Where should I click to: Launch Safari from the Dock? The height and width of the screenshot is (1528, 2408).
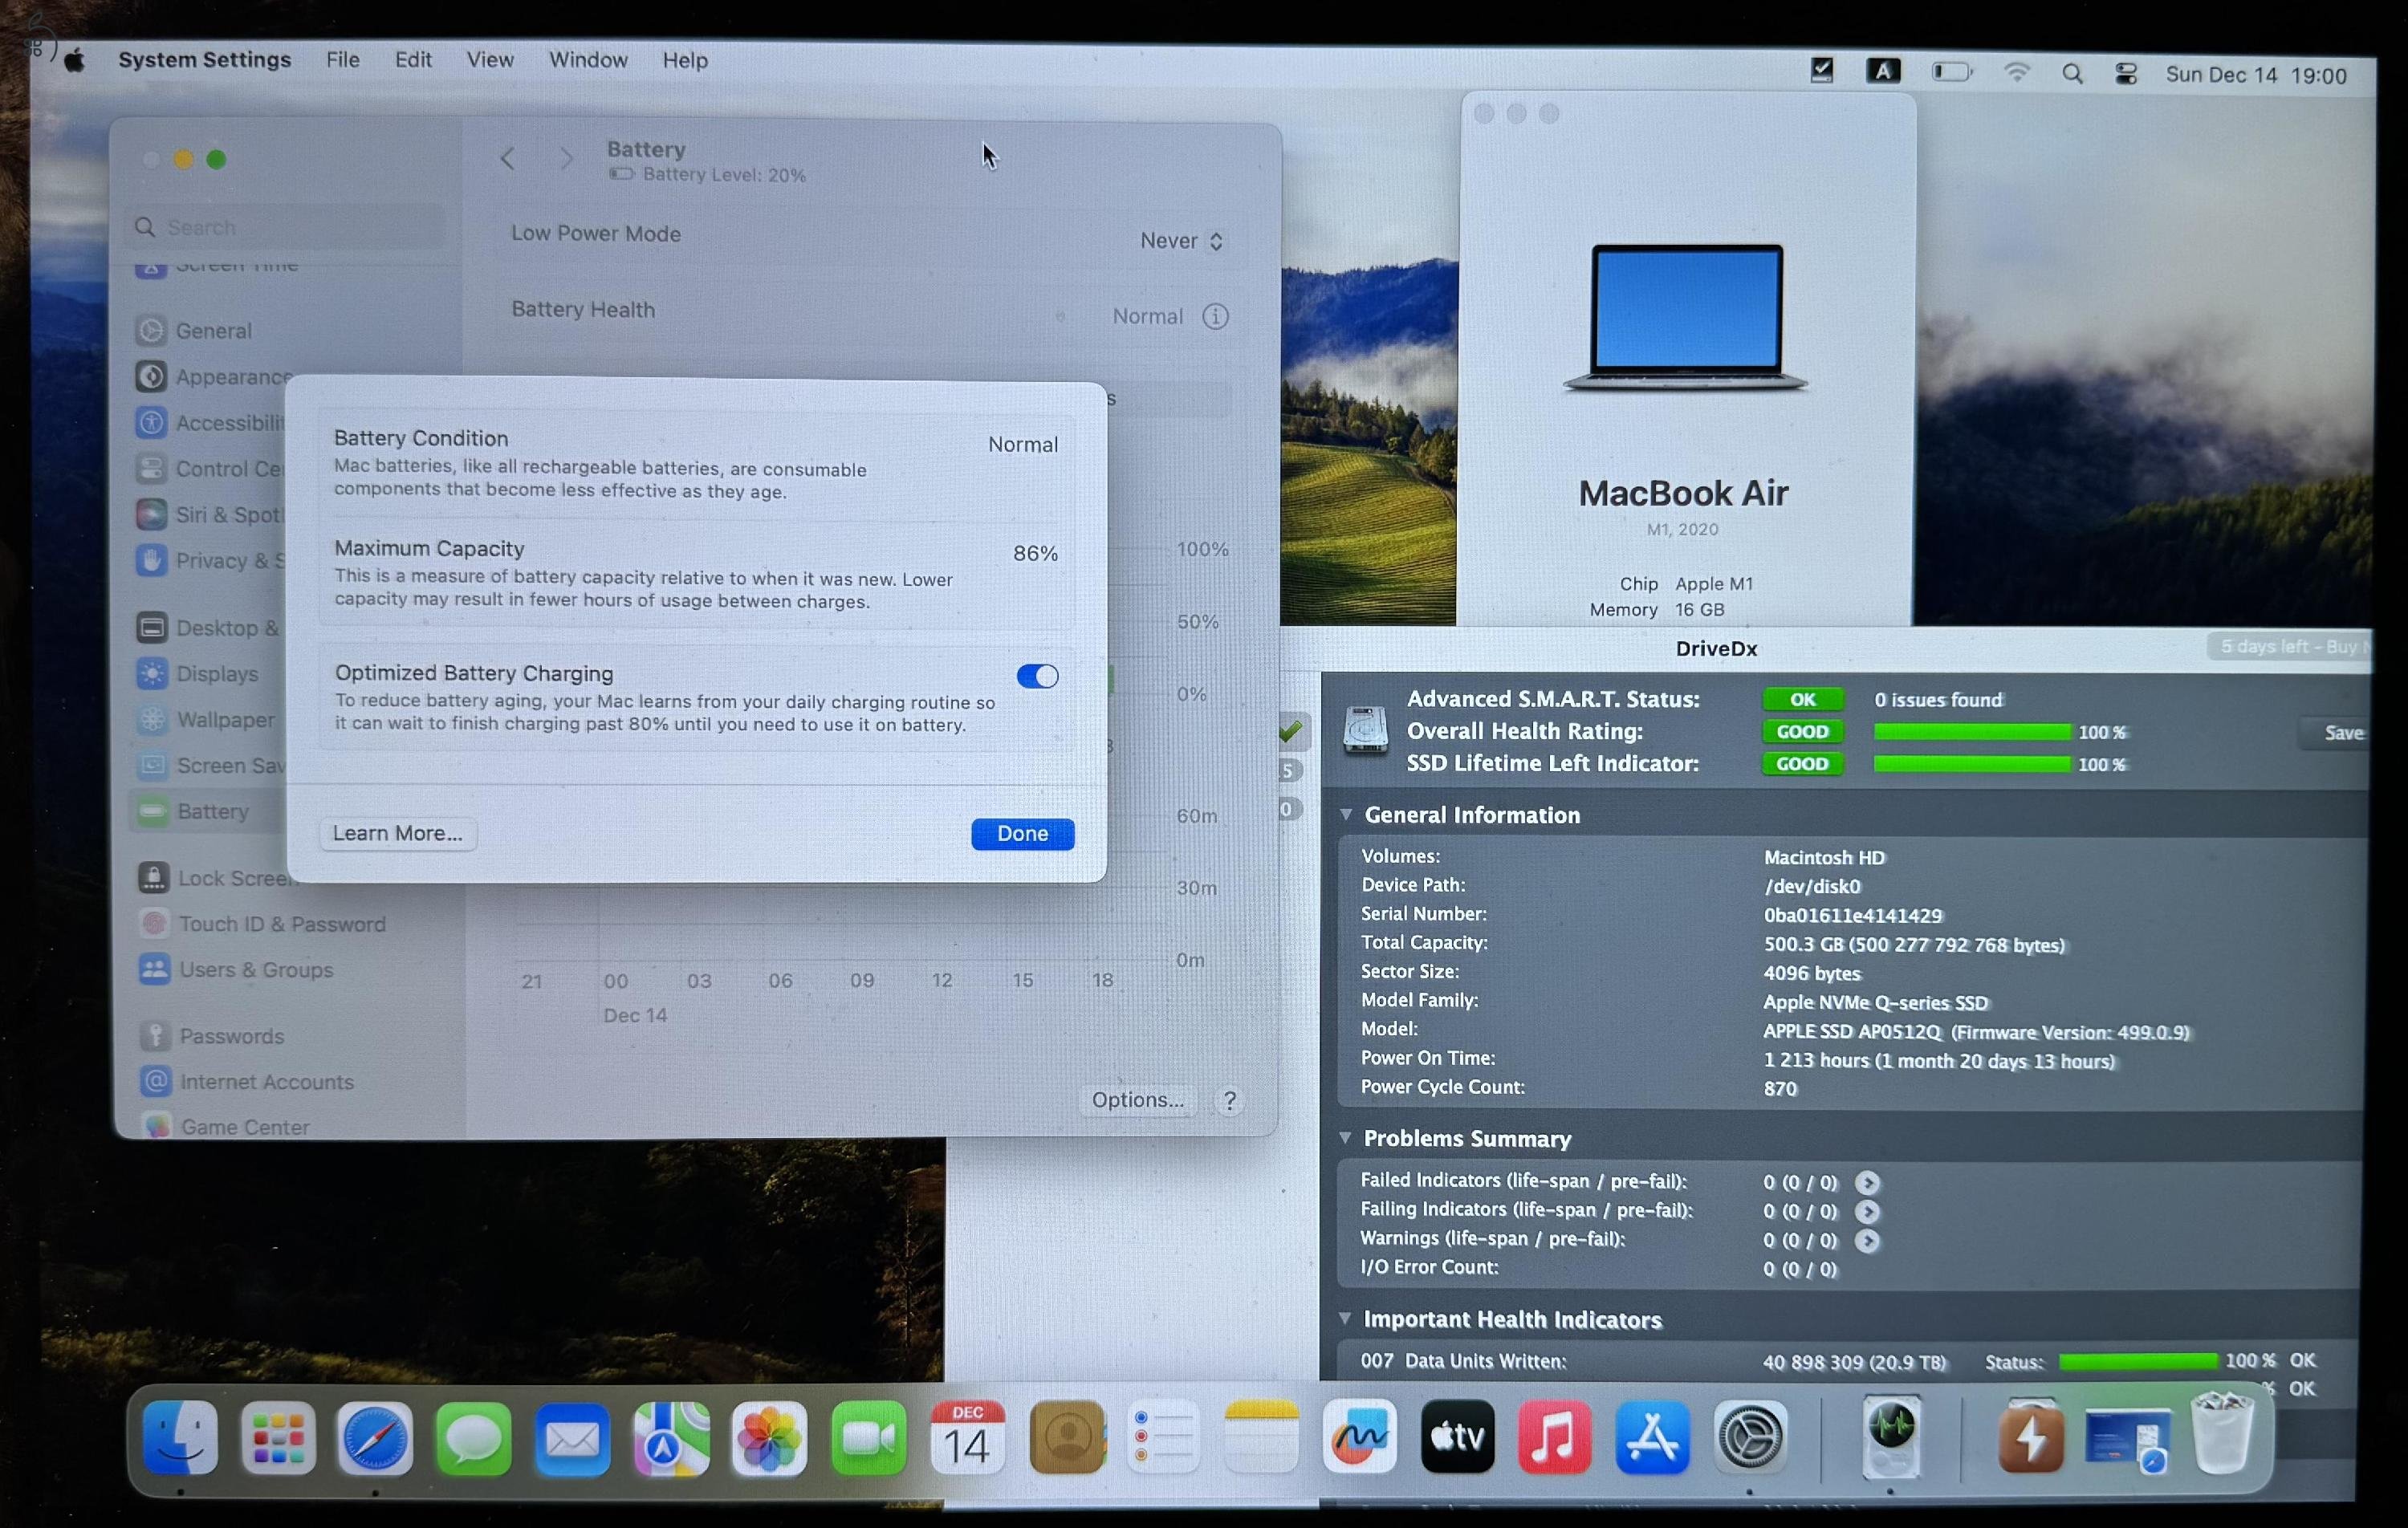[375, 1440]
